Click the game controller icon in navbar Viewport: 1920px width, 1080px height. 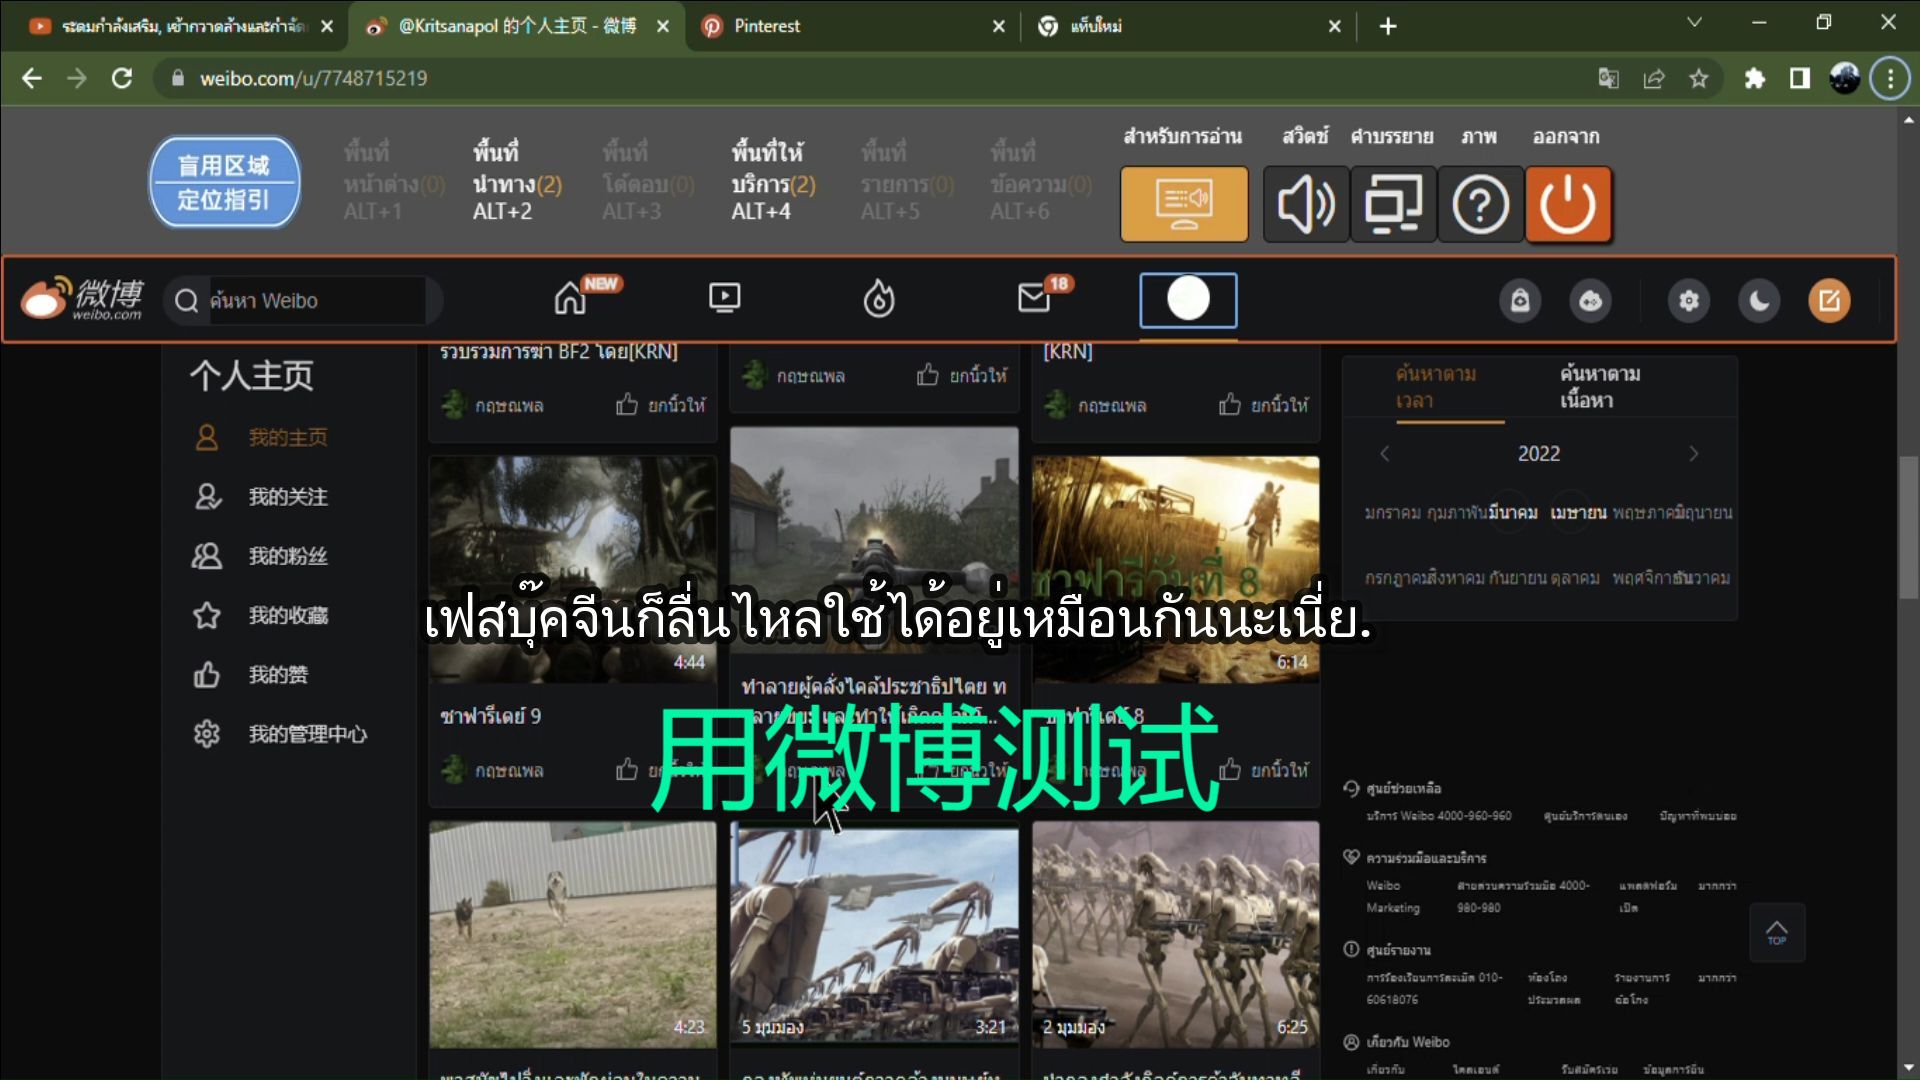[1590, 300]
